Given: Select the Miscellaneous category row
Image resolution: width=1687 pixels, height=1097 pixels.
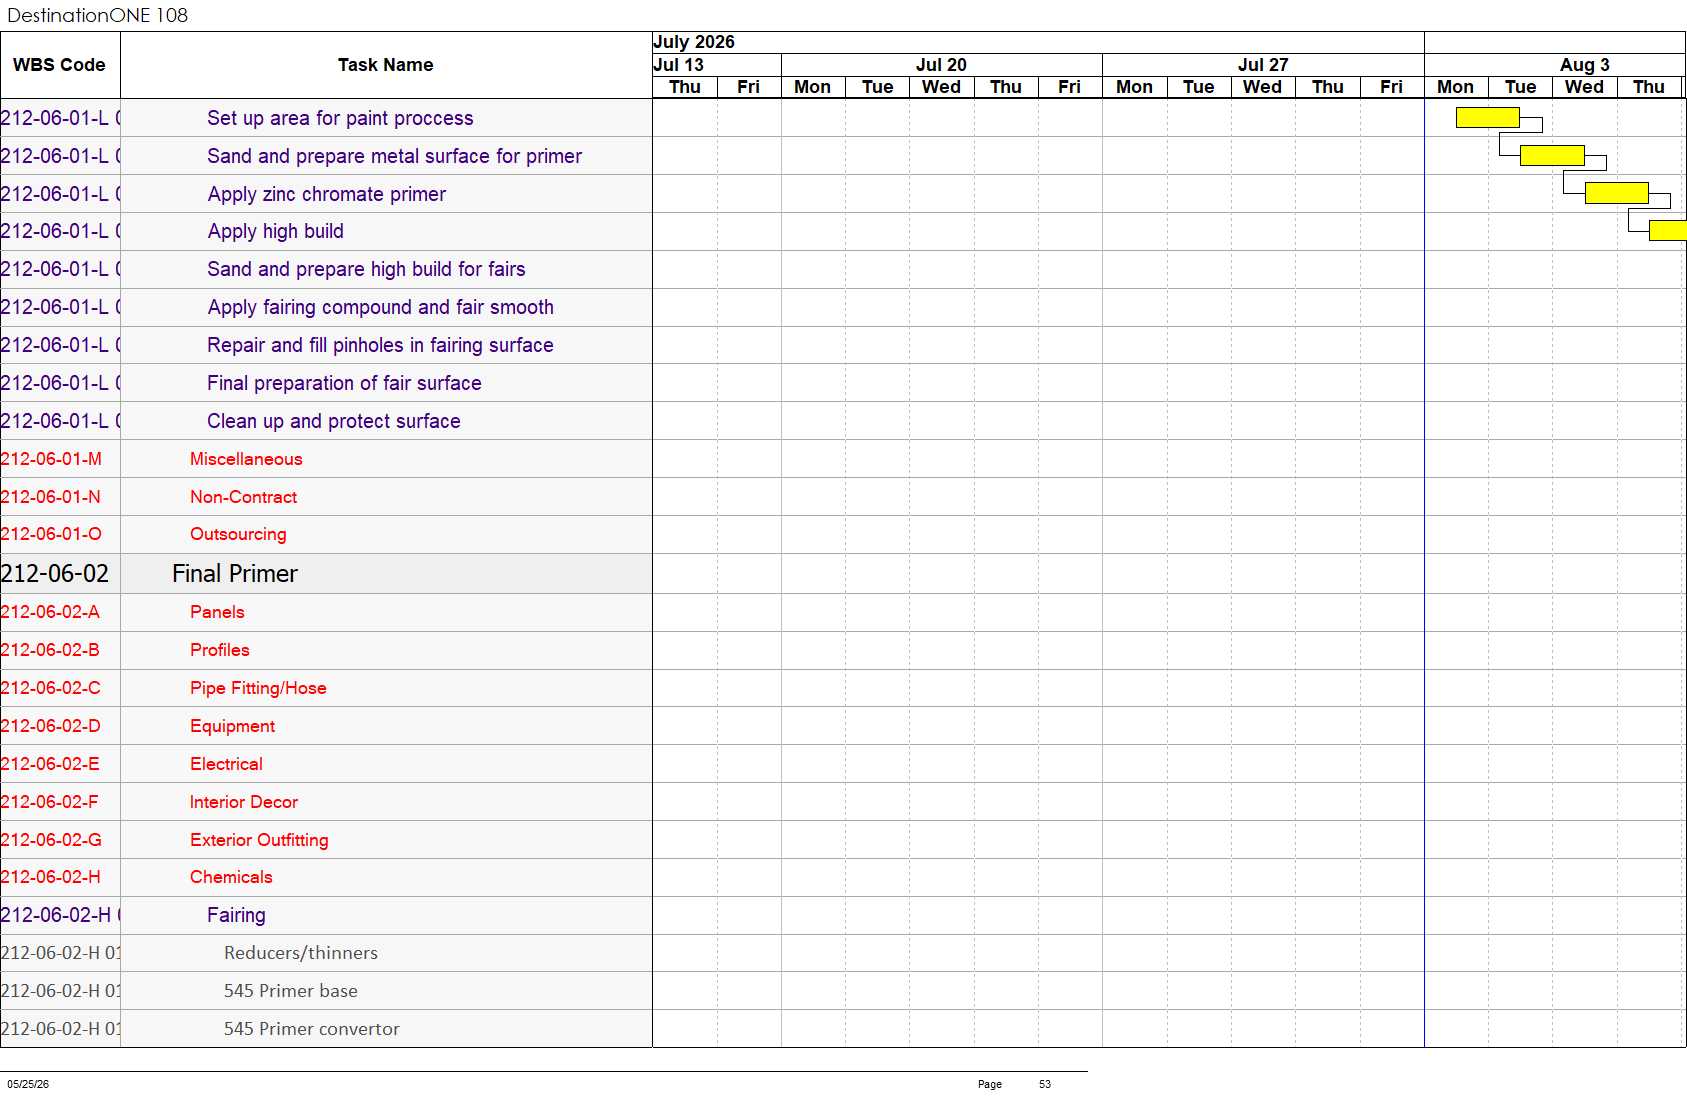Looking at the screenshot, I should pyautogui.click(x=246, y=459).
